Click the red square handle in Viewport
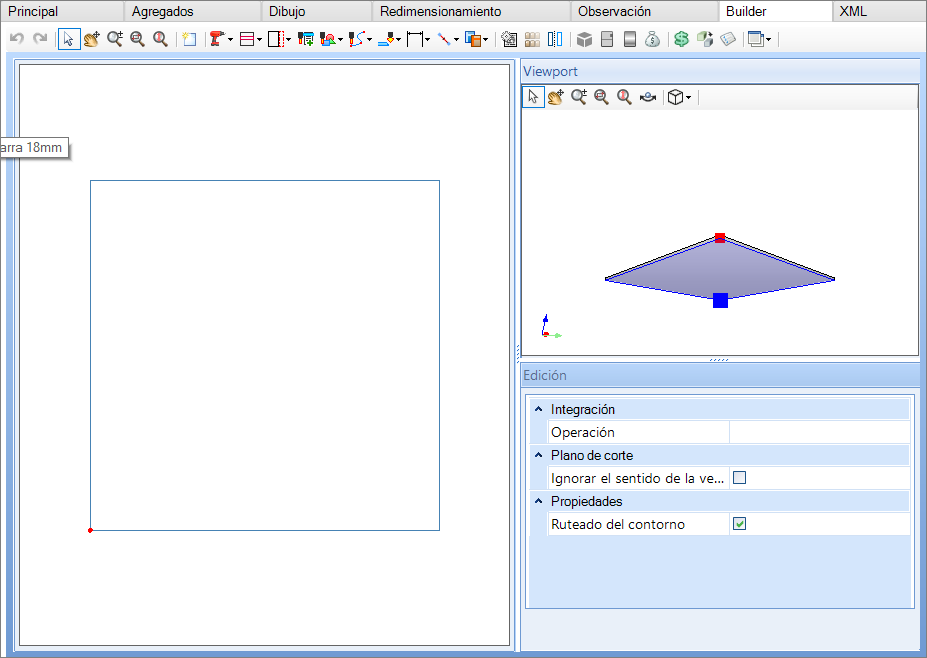The height and width of the screenshot is (658, 927). tap(719, 238)
